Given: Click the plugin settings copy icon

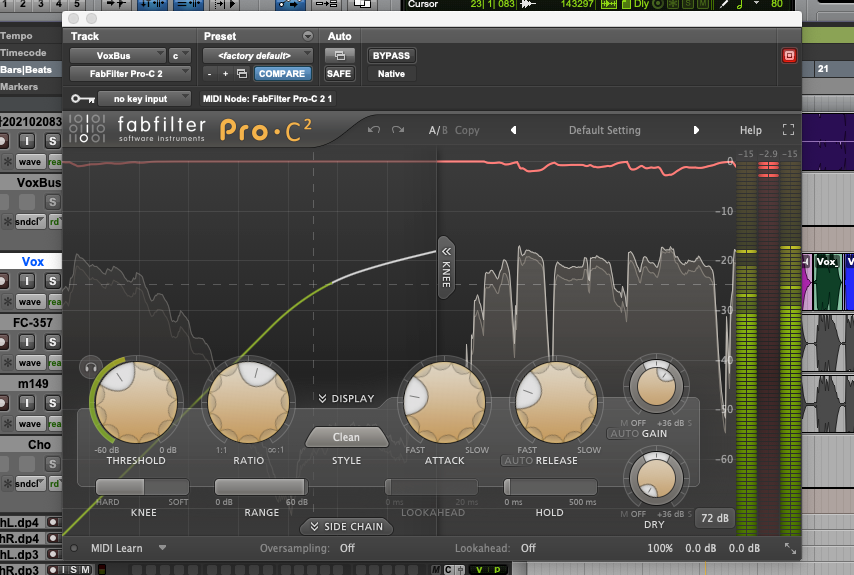Looking at the screenshot, I should [242, 74].
